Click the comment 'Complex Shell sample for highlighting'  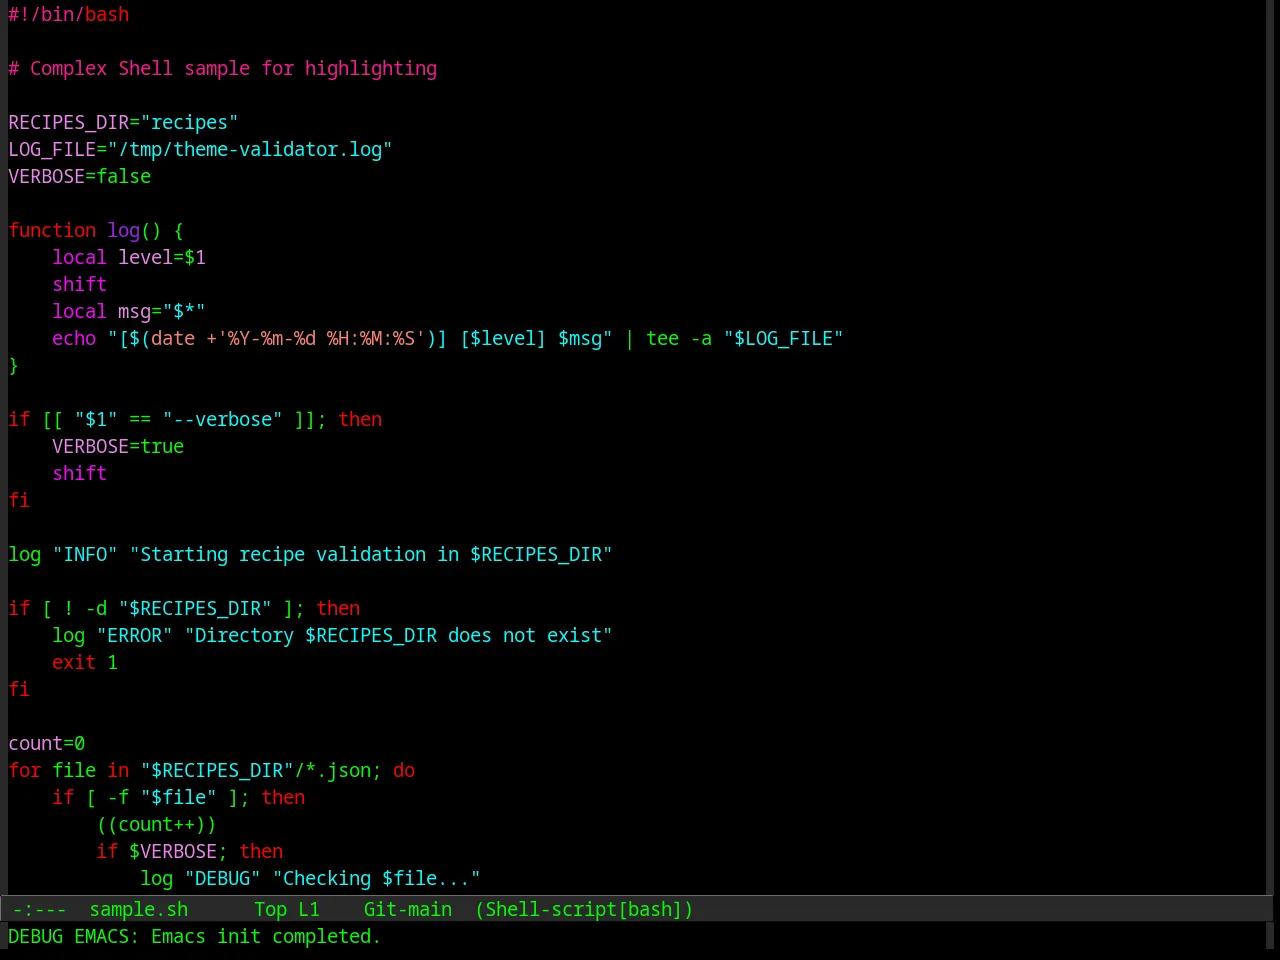(233, 68)
